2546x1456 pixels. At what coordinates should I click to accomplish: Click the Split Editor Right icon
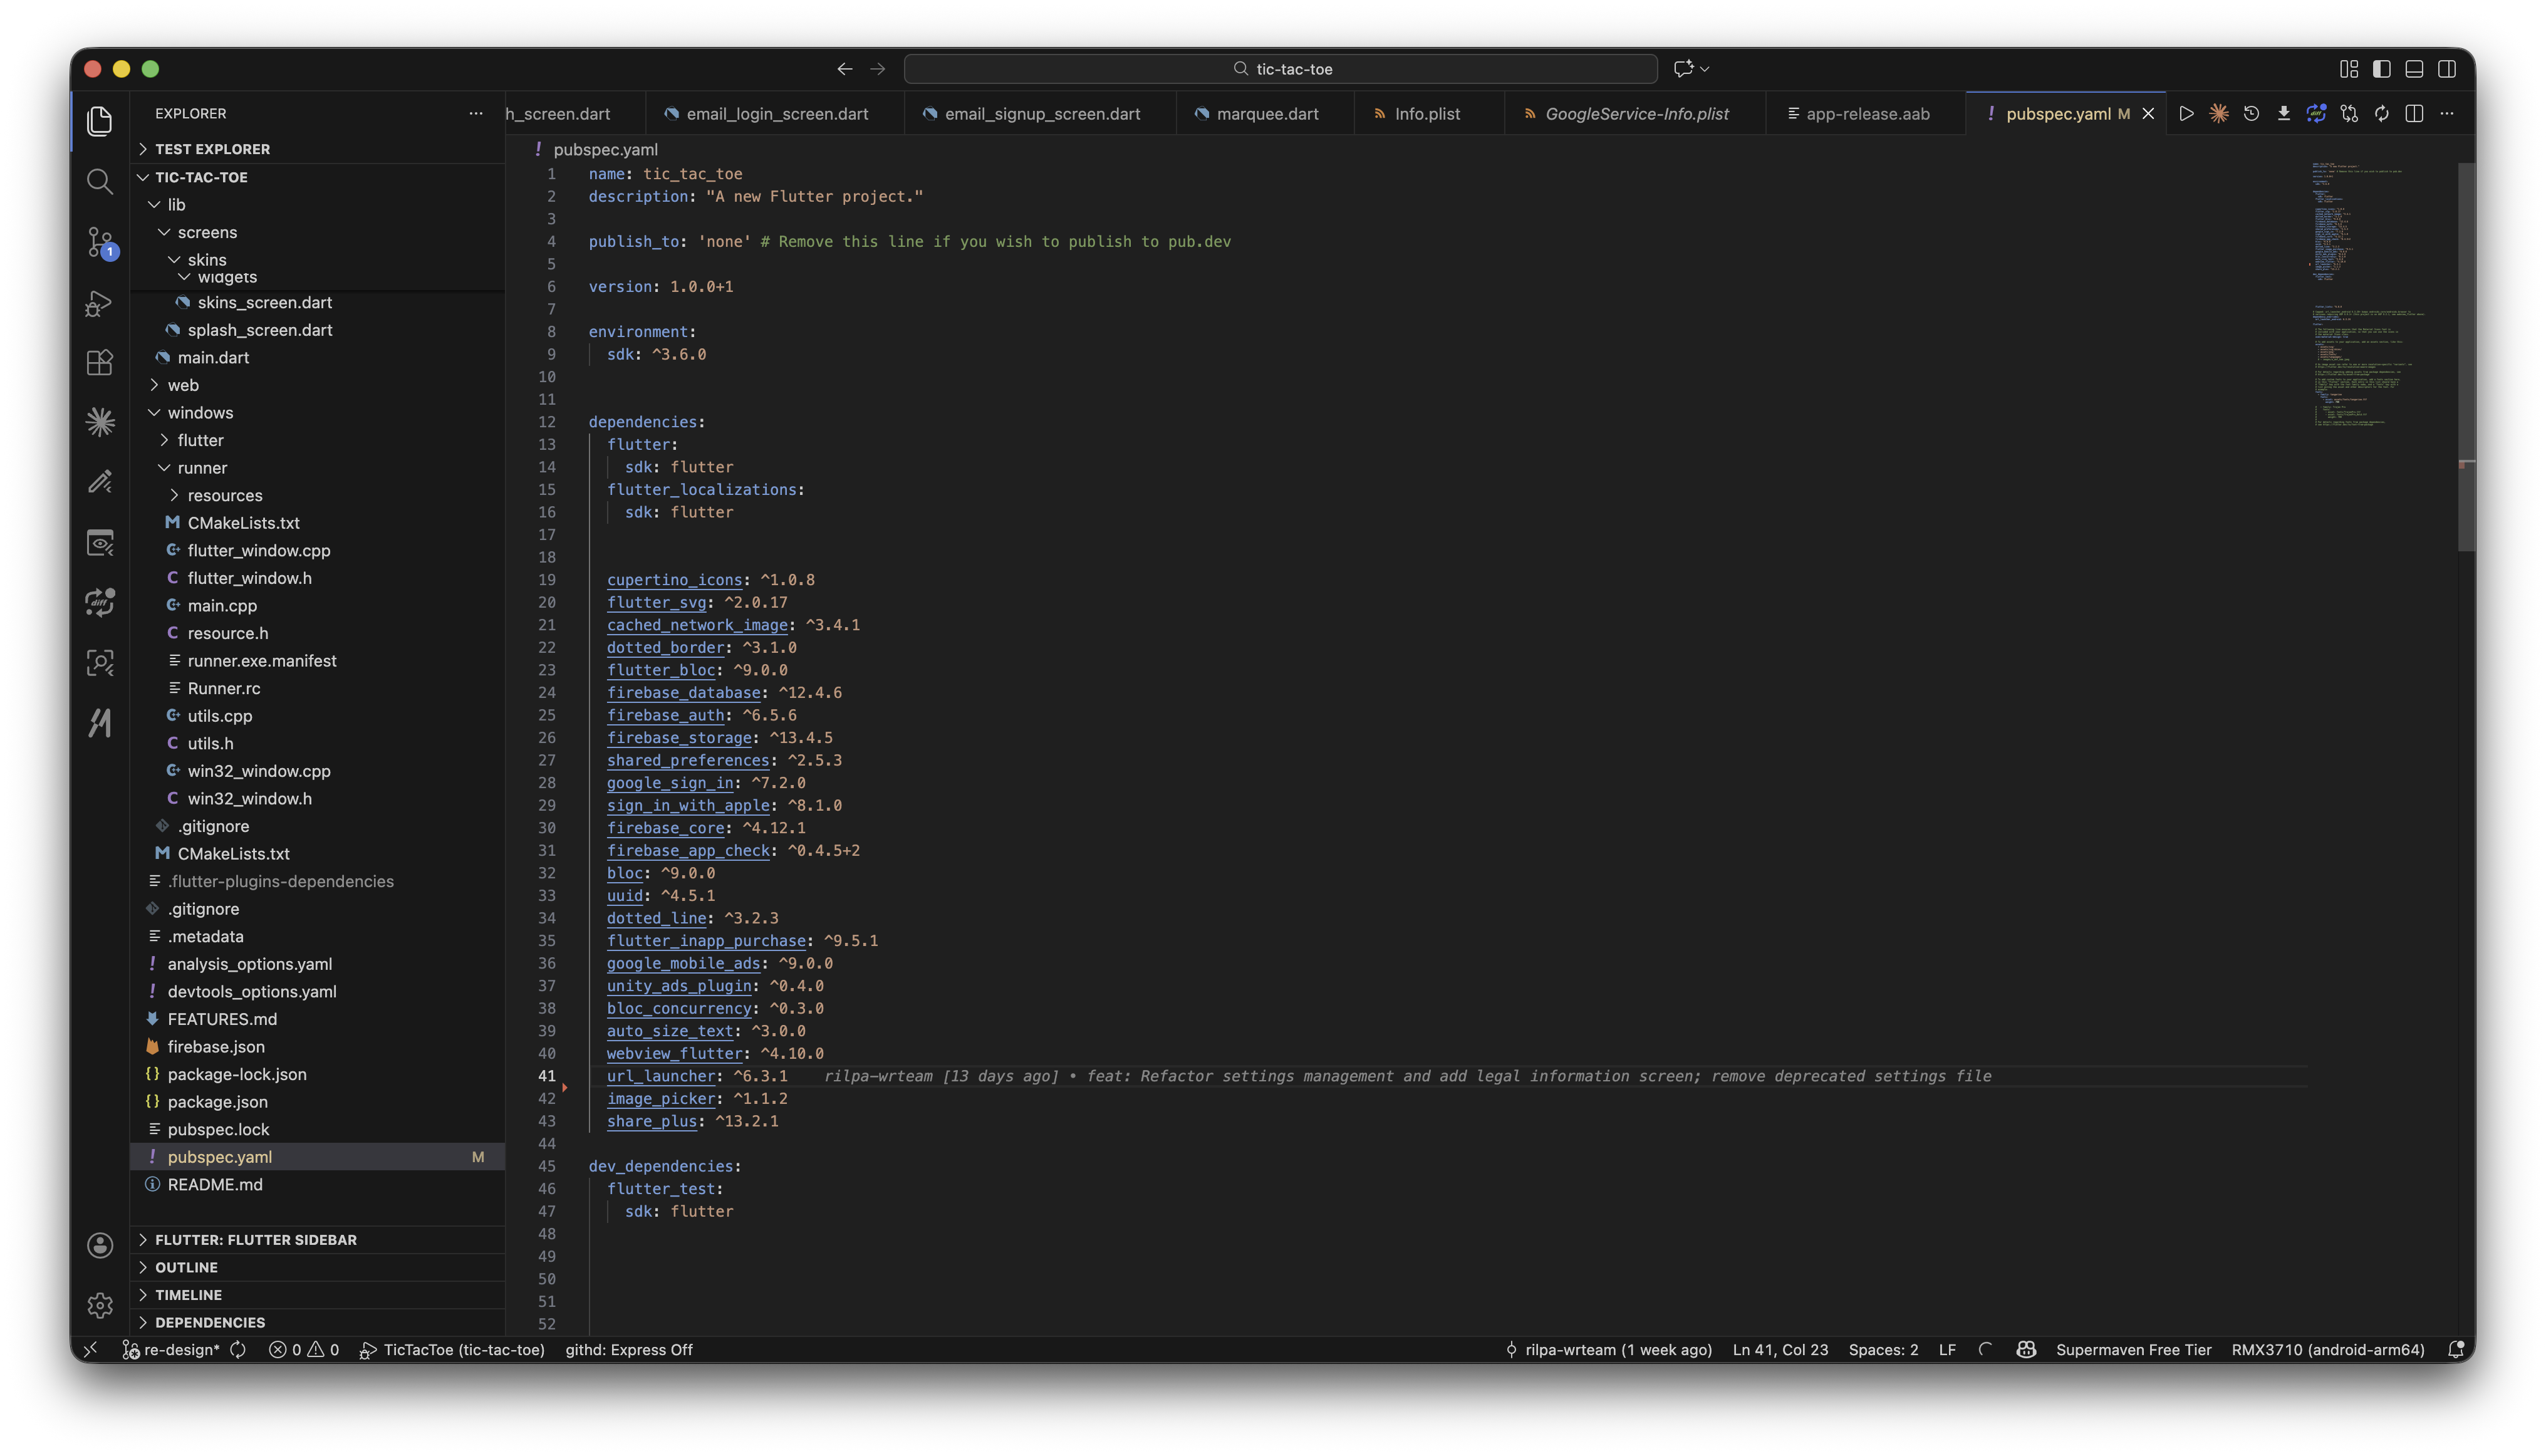click(2414, 113)
